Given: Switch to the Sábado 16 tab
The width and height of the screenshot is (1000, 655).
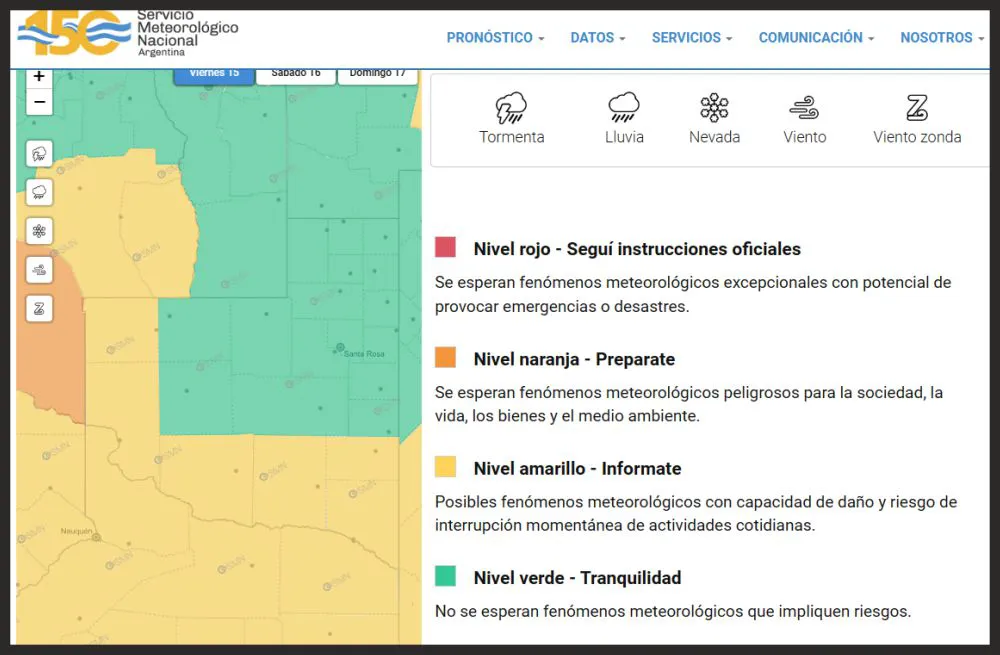Looking at the screenshot, I should (x=296, y=73).
